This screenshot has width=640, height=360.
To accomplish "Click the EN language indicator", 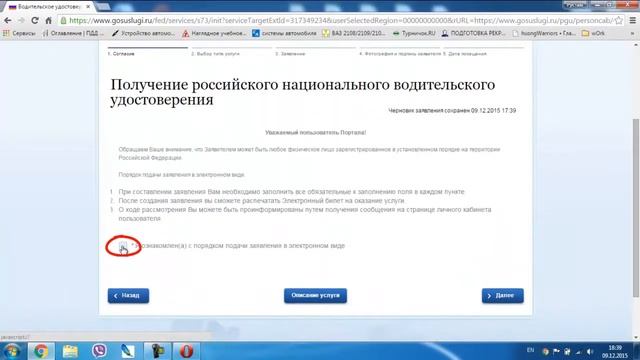I will tap(530, 350).
